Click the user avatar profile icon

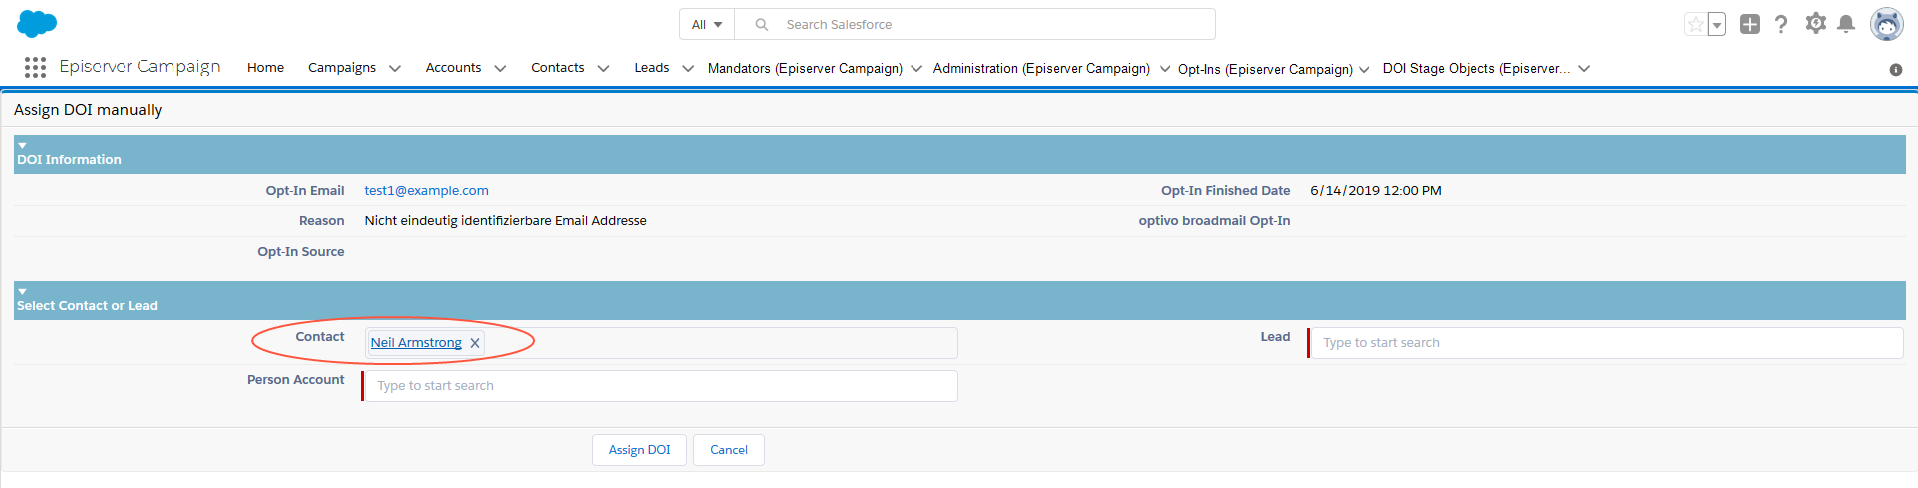click(x=1886, y=24)
